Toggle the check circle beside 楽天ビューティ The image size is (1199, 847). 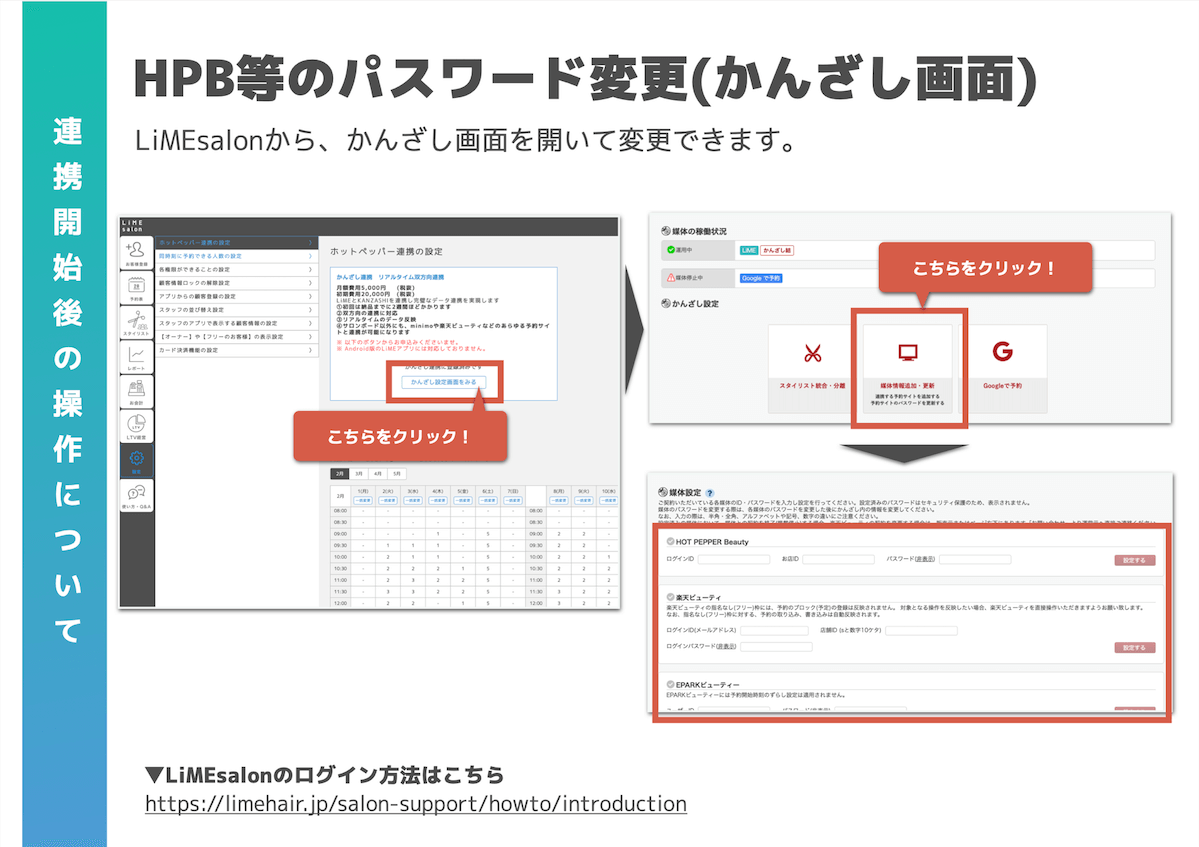point(670,597)
